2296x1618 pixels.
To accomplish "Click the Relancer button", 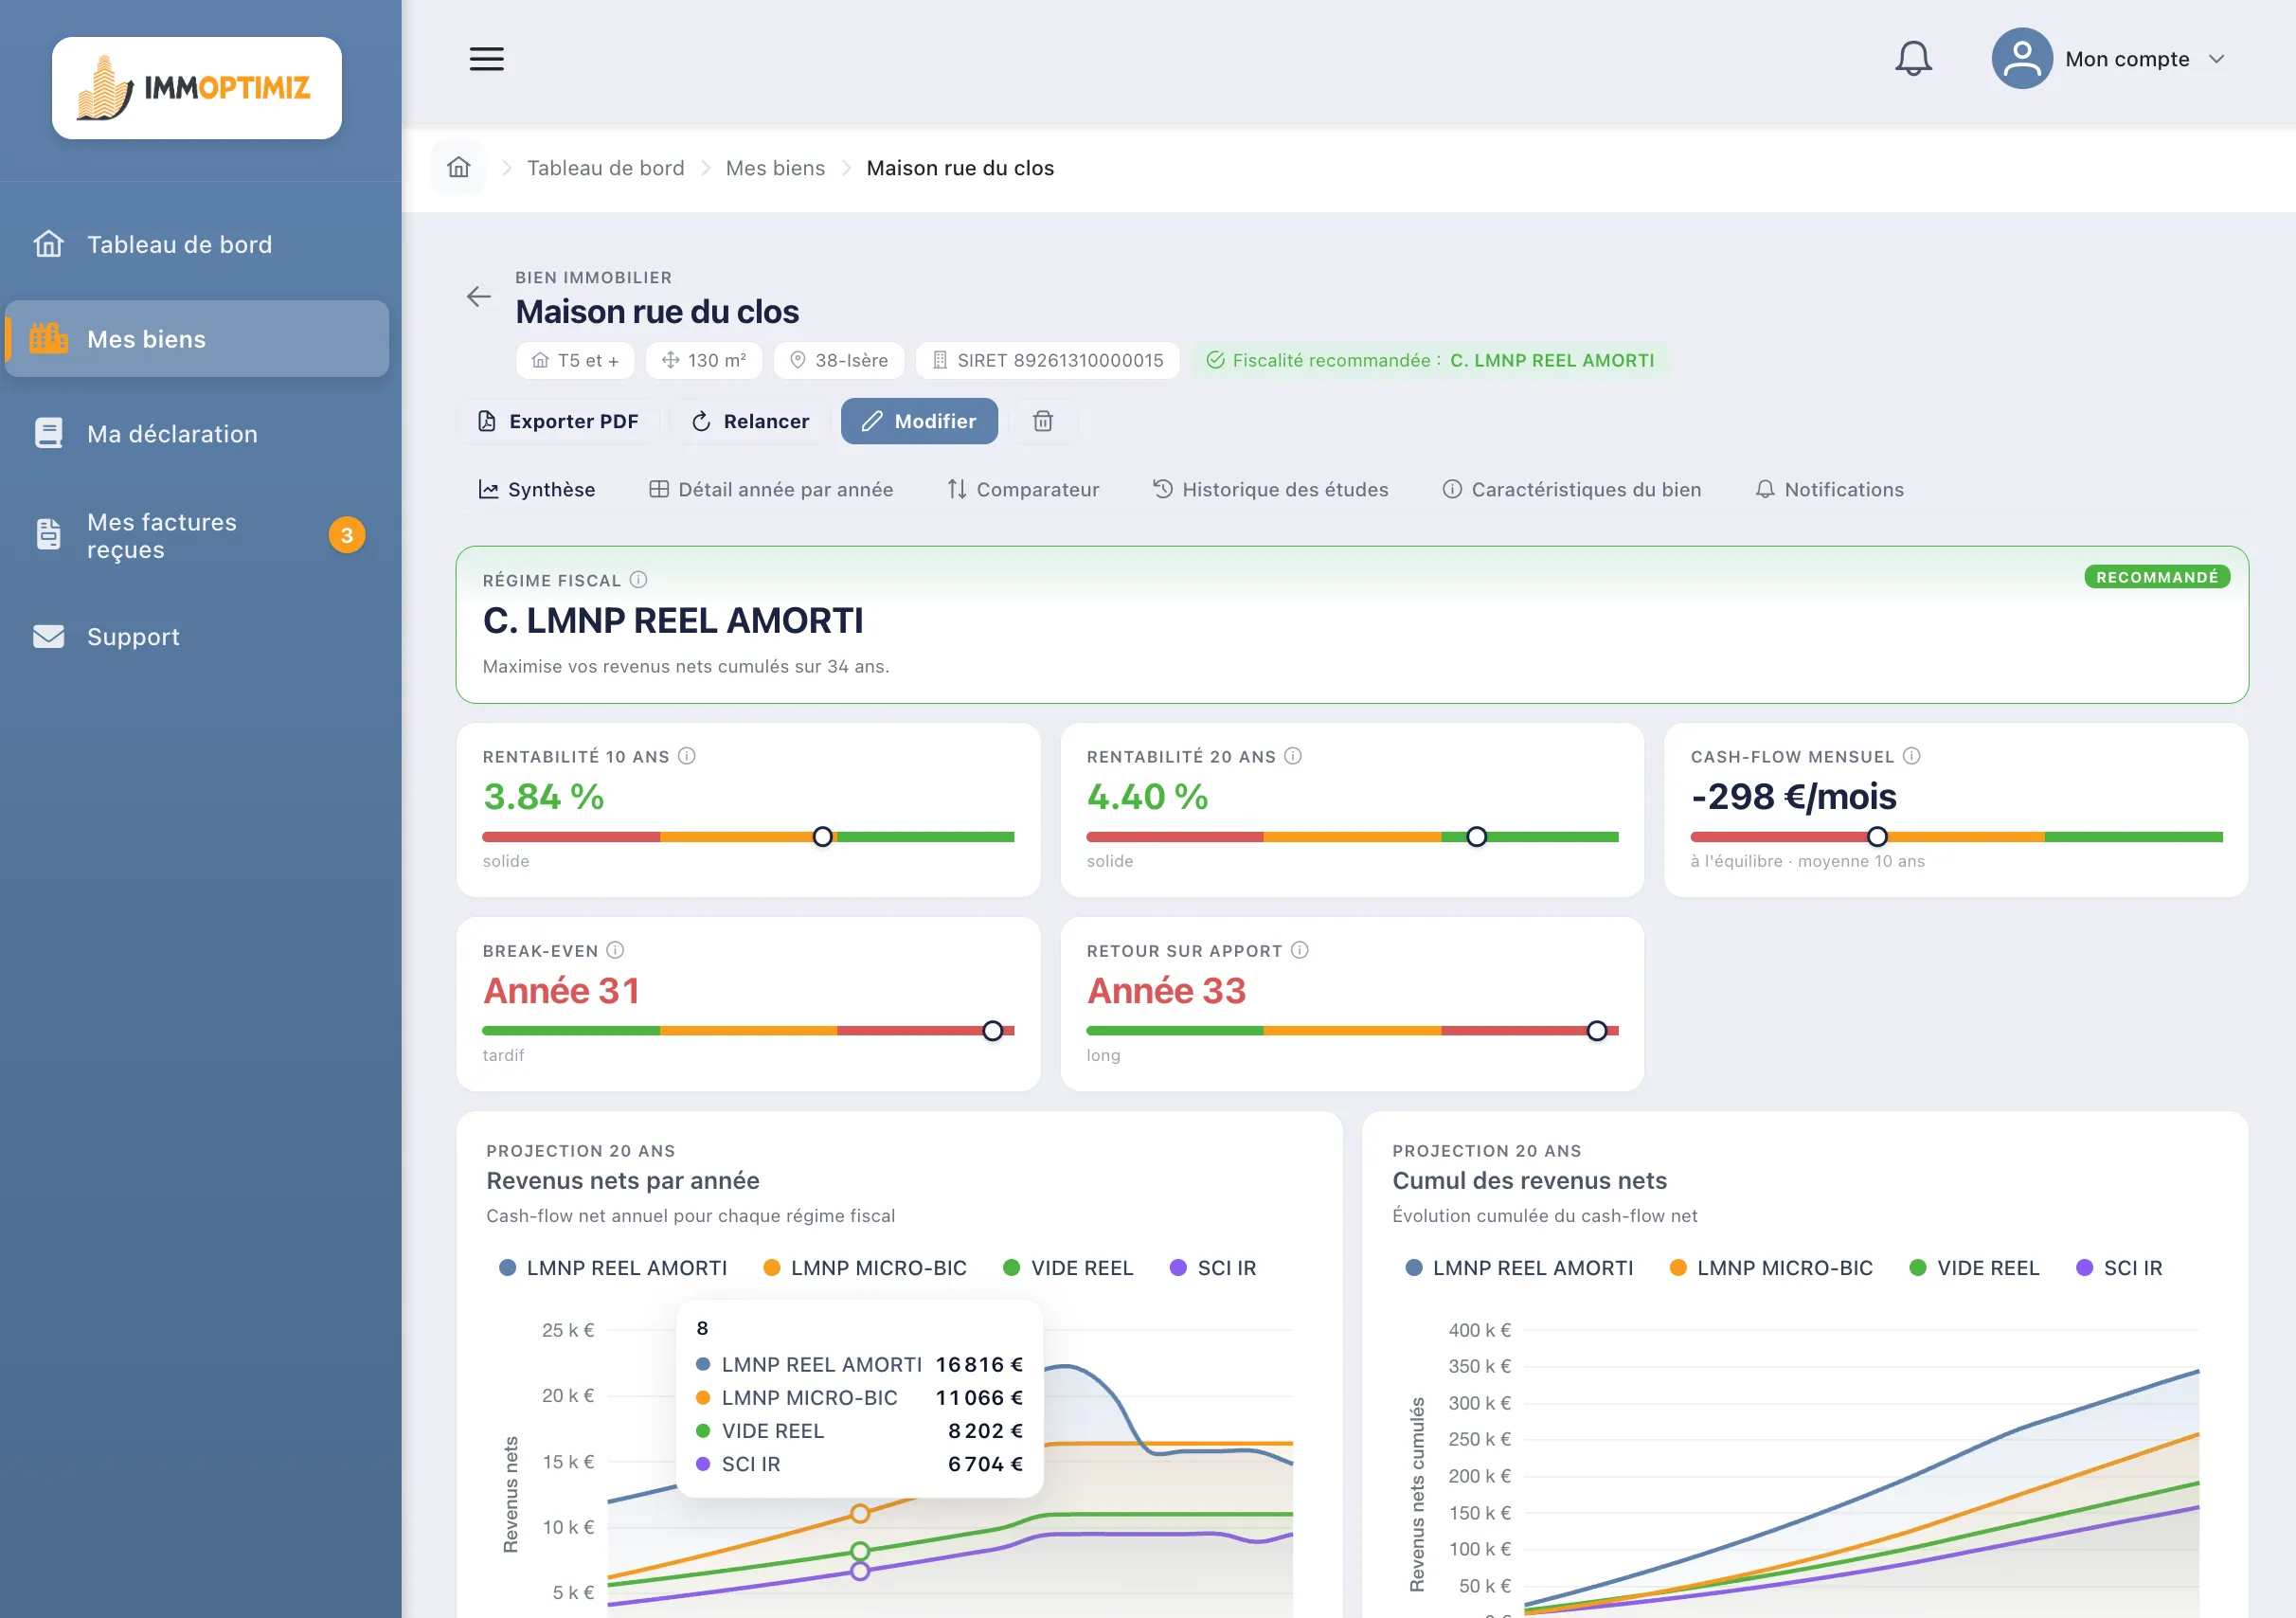I will click(749, 421).
